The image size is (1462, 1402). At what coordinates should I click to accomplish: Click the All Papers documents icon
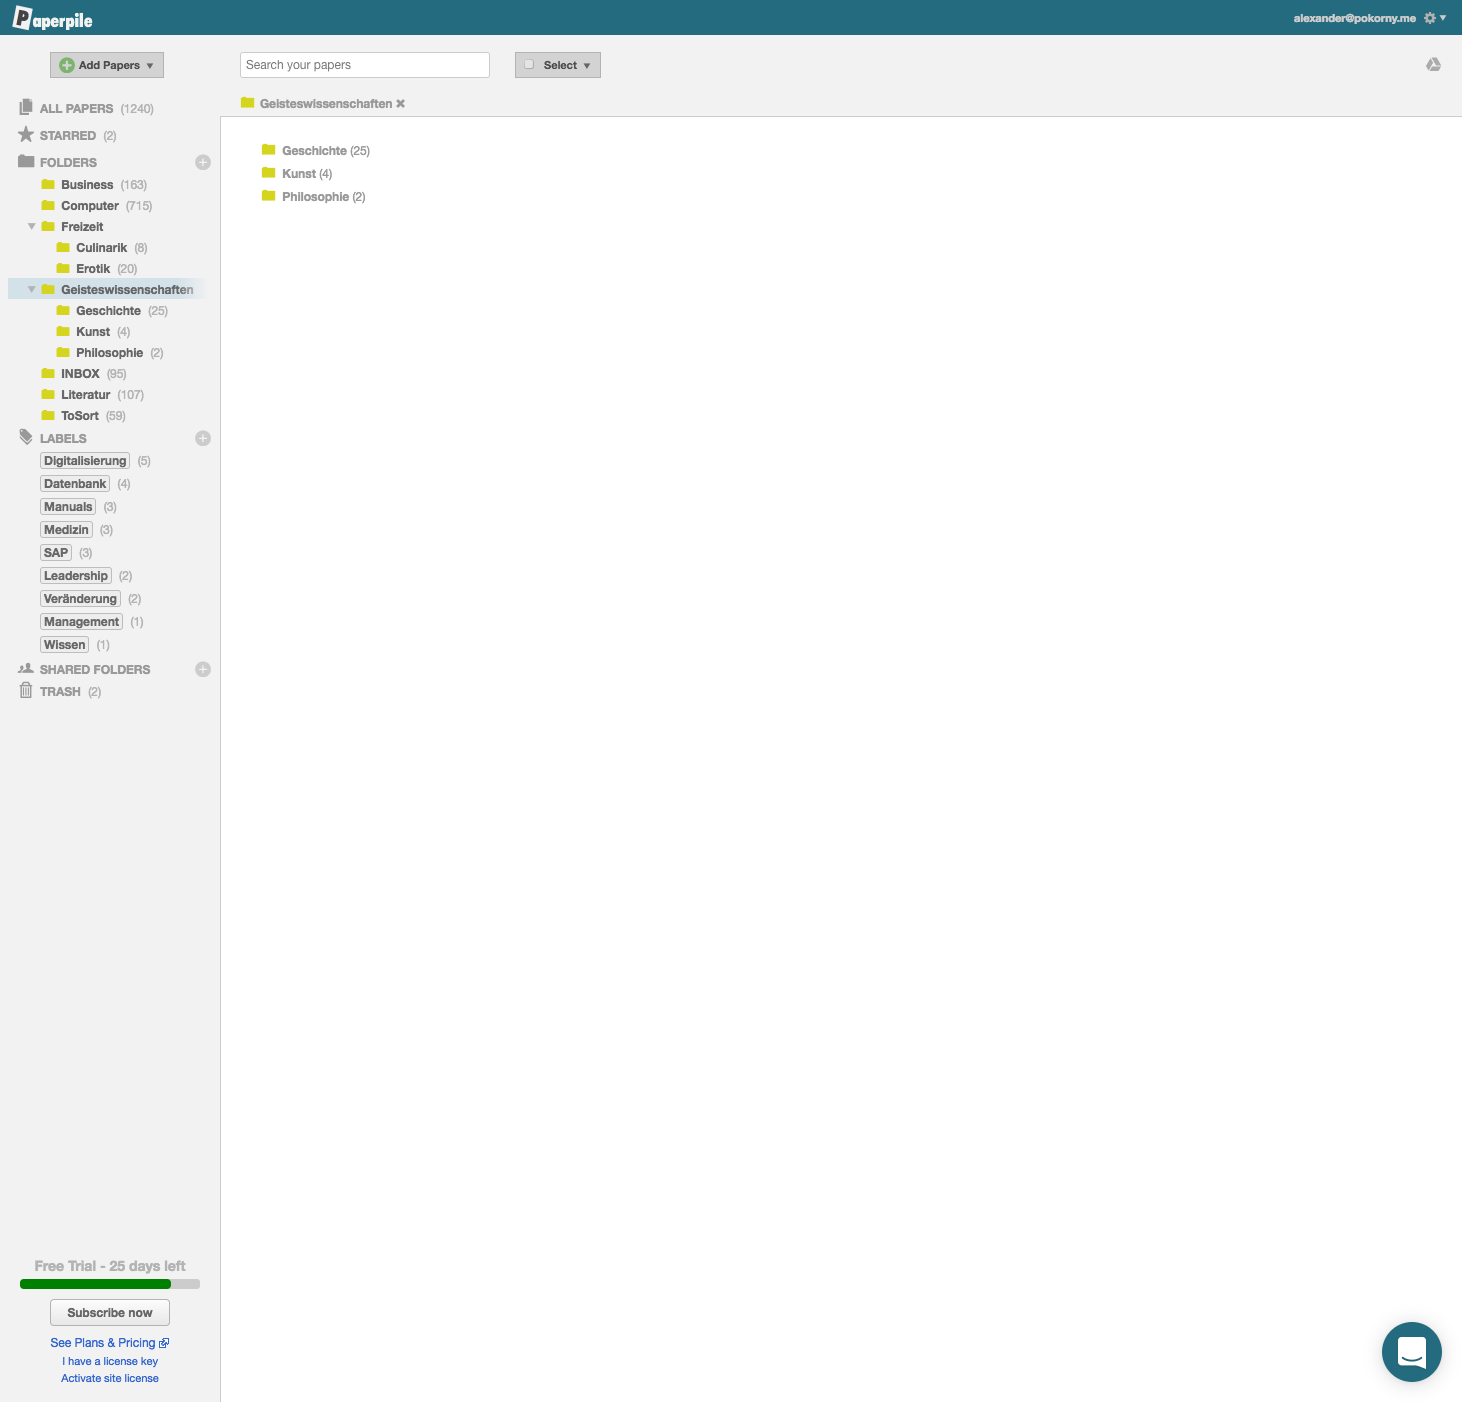click(26, 107)
